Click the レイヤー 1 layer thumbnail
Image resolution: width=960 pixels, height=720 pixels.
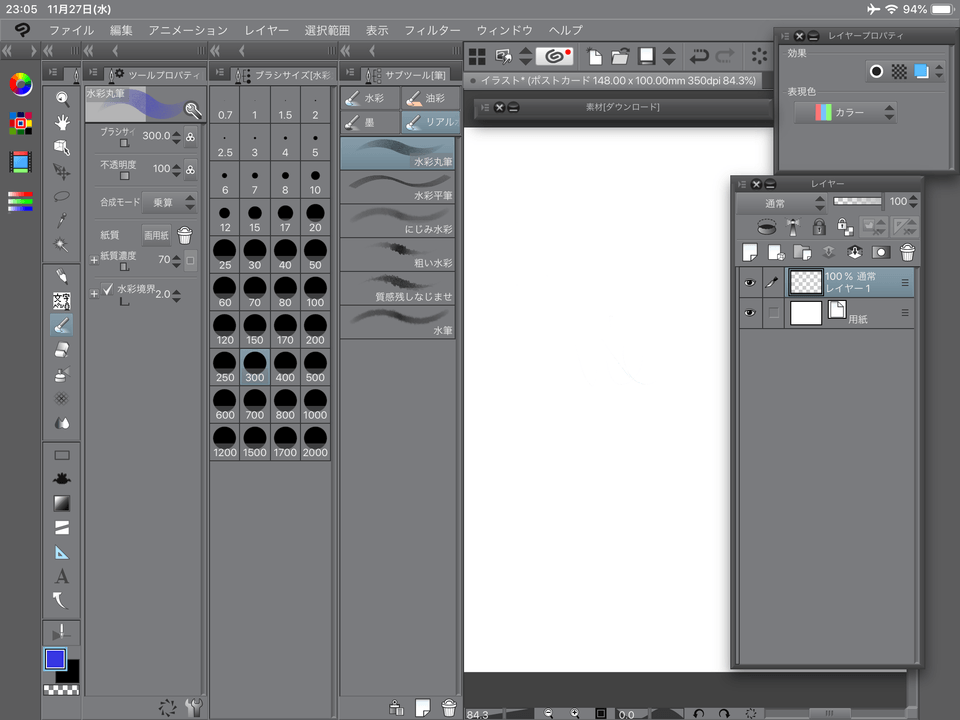(805, 282)
